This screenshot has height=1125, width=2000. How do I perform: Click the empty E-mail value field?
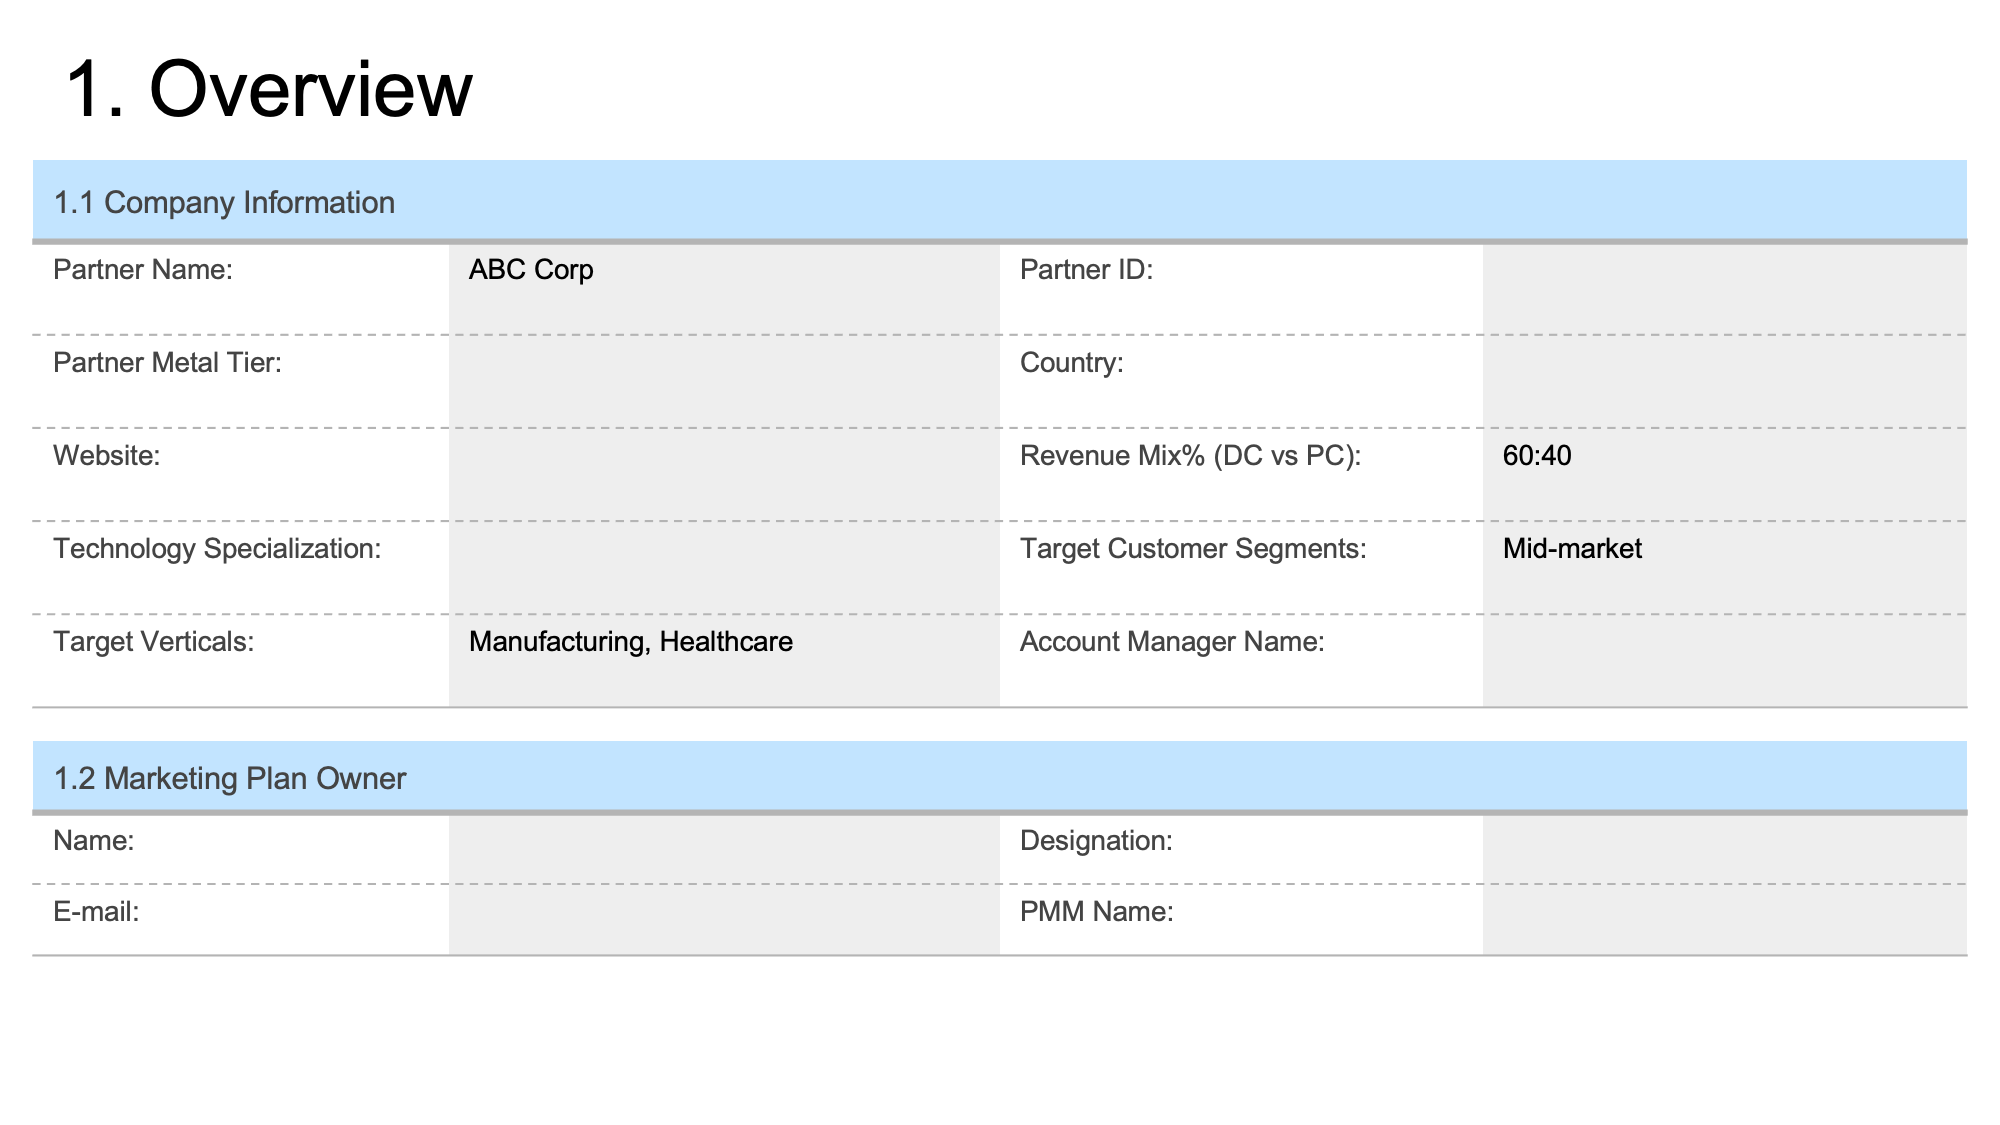724,919
